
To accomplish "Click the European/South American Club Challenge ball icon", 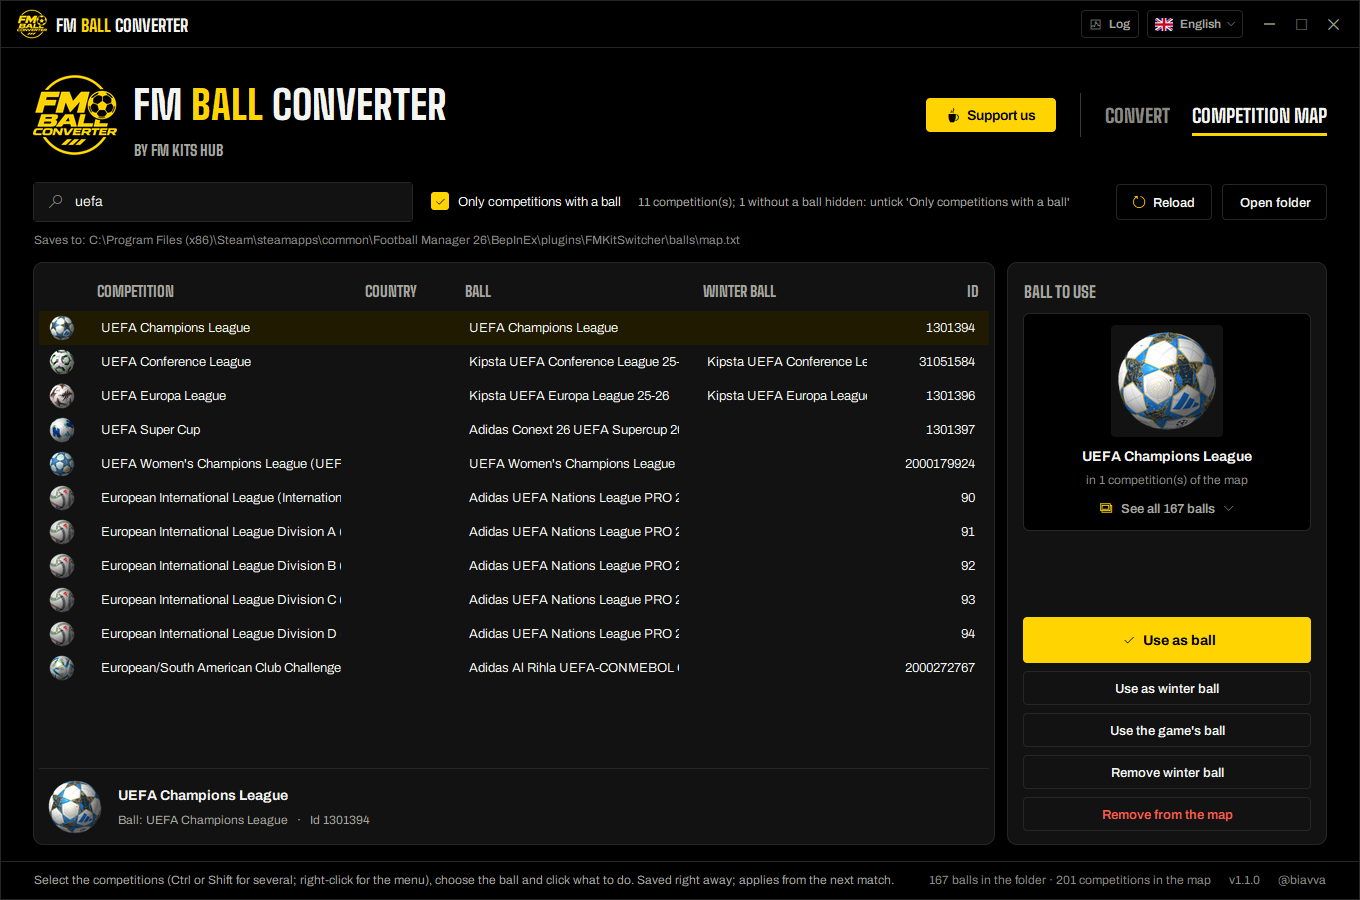I will [62, 668].
